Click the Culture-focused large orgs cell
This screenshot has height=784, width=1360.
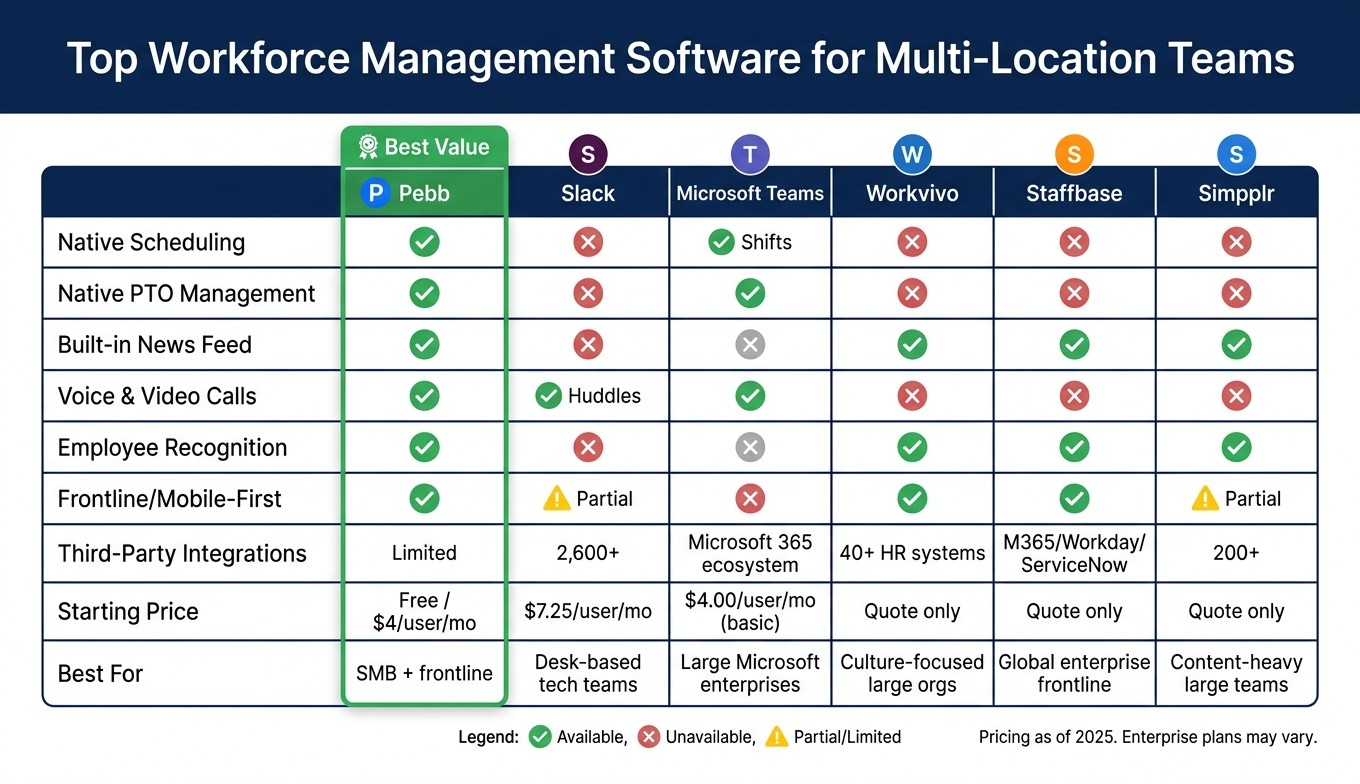tap(912, 673)
